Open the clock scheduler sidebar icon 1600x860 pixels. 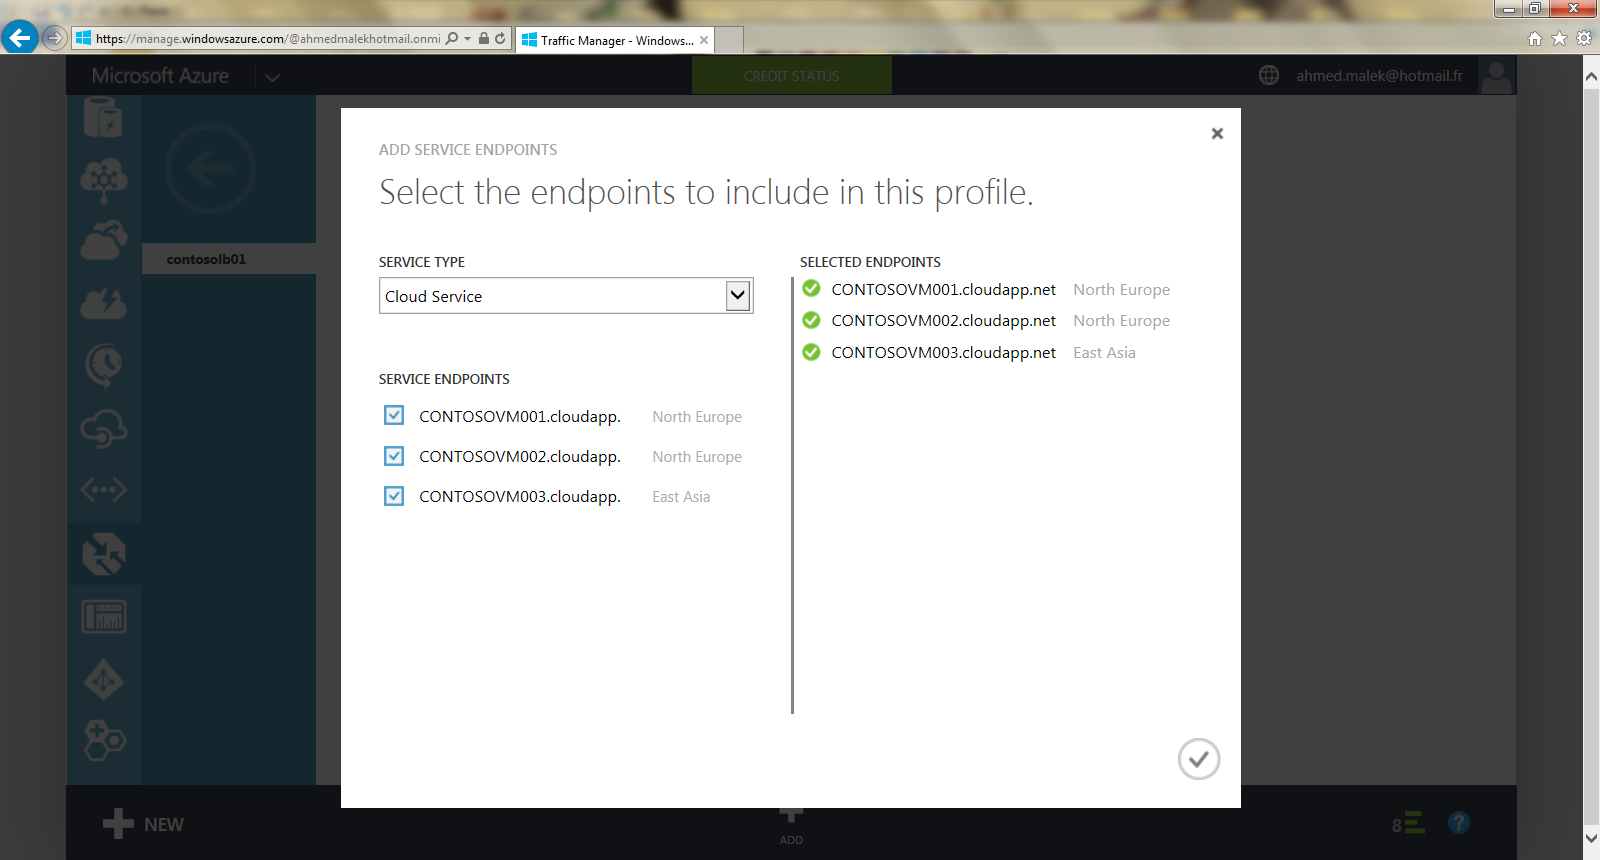tap(104, 366)
